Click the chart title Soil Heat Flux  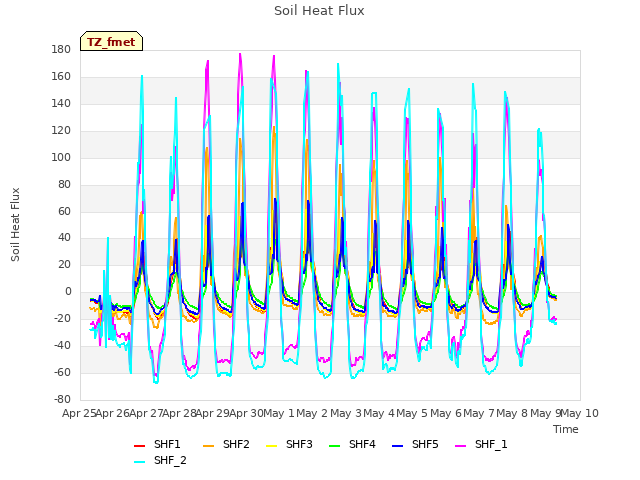click(319, 11)
